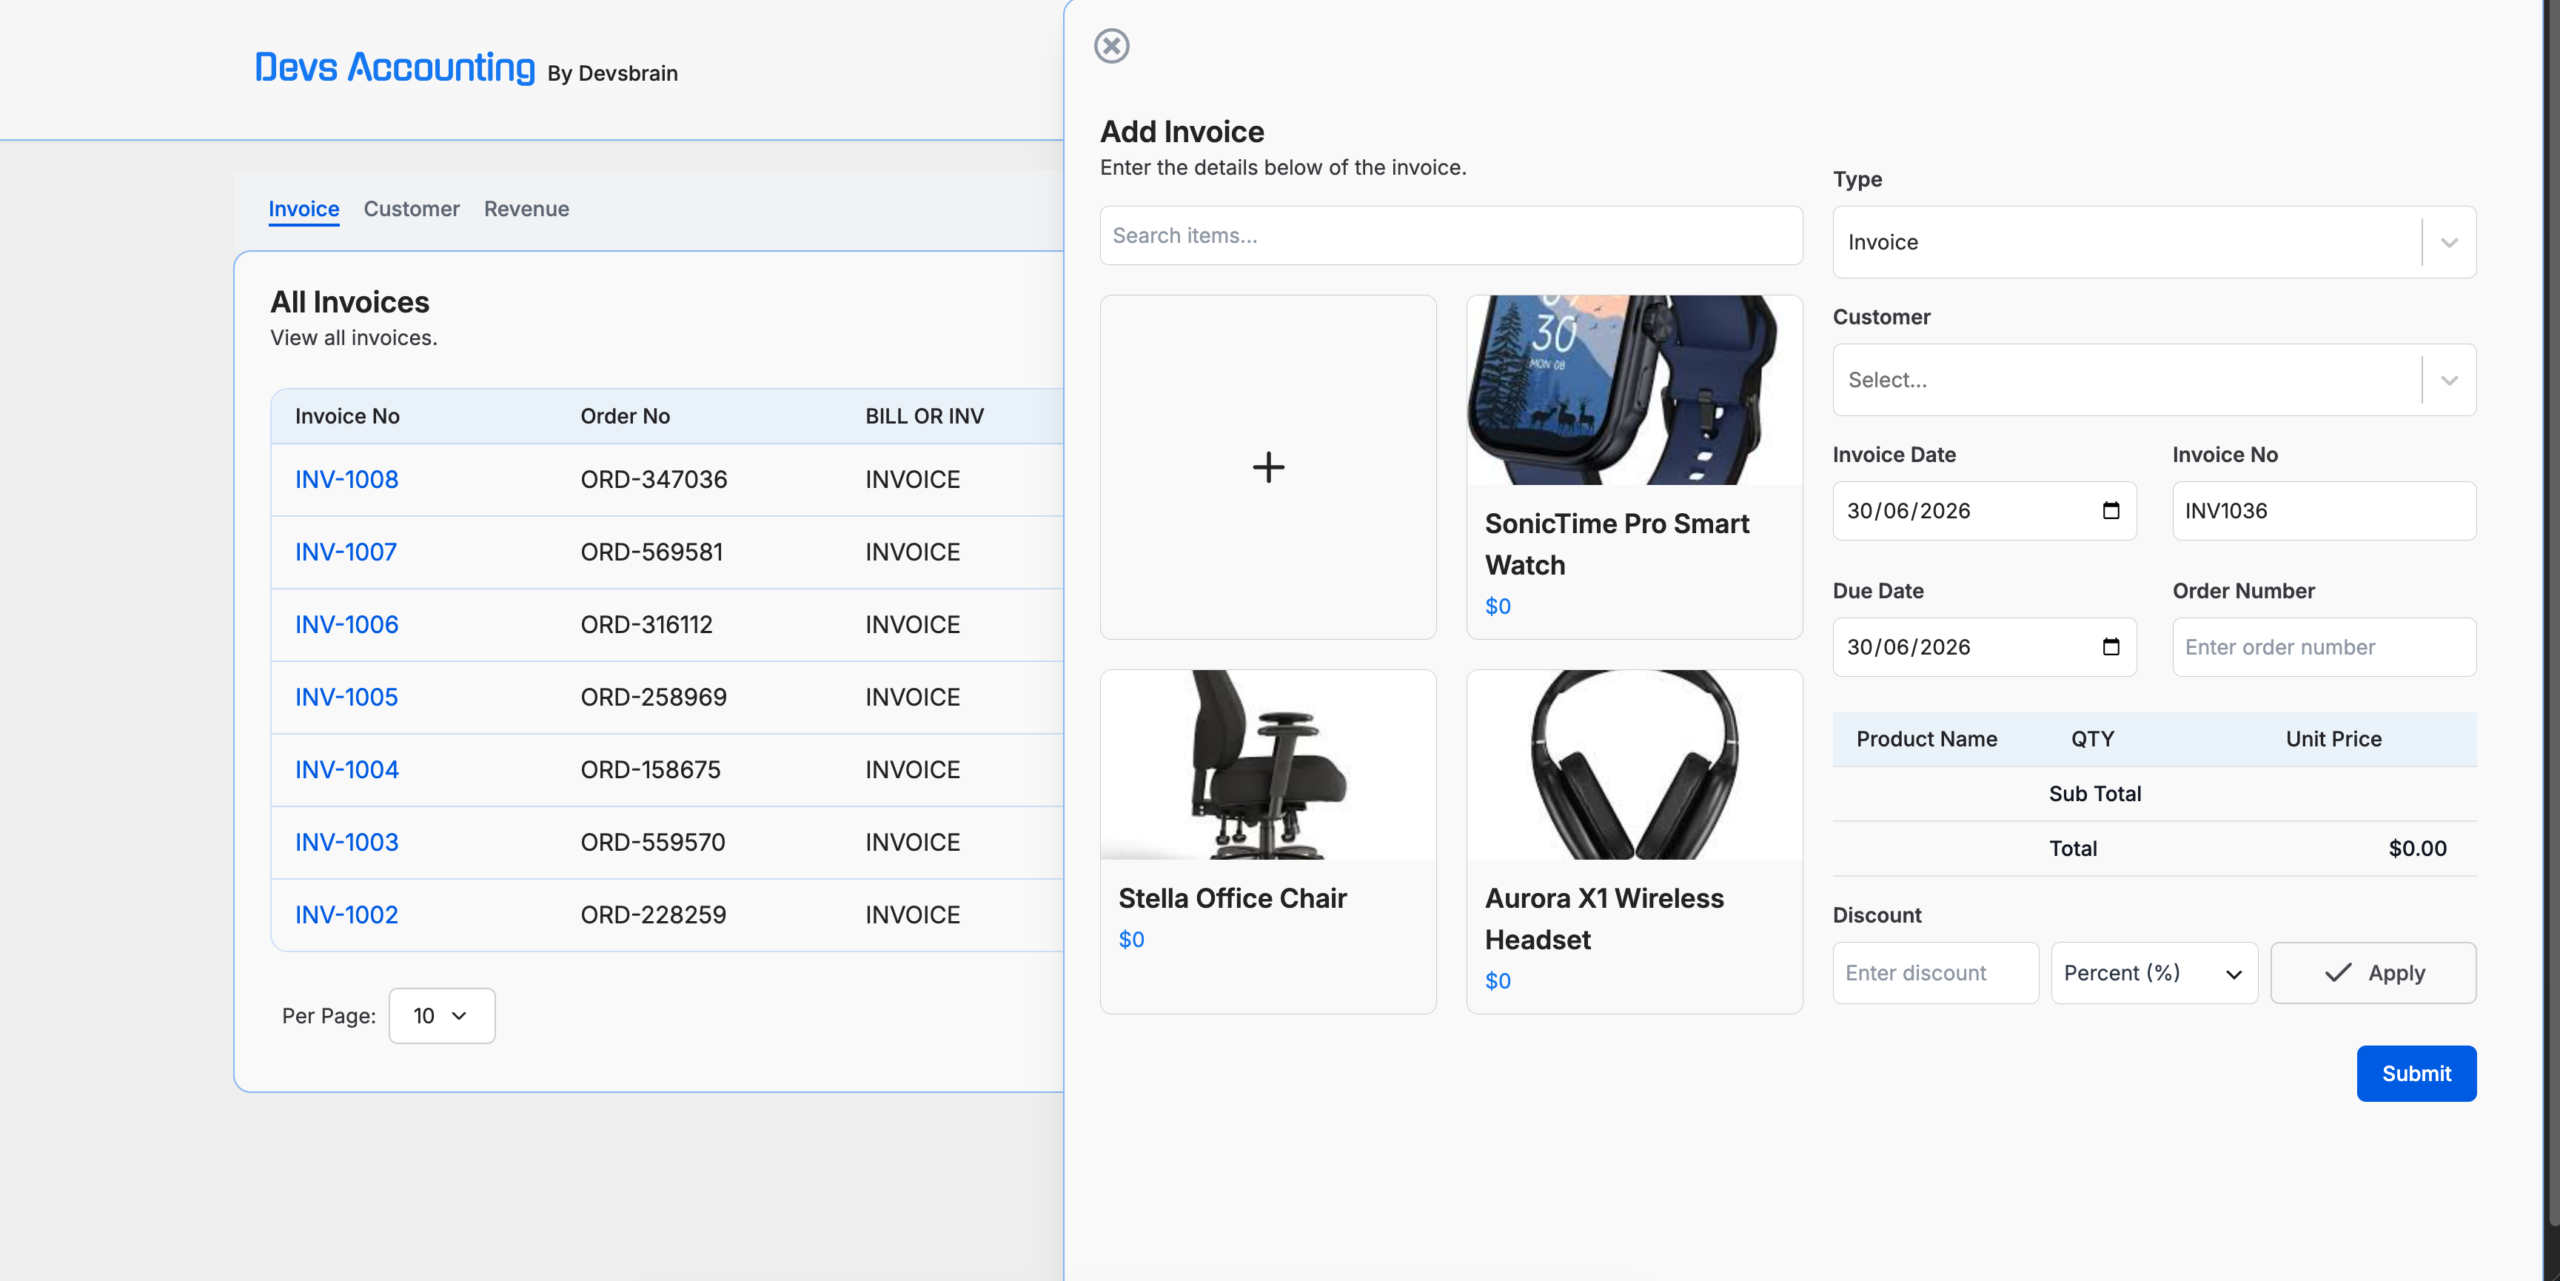
Task: Click the Product Name column header
Action: point(1926,739)
